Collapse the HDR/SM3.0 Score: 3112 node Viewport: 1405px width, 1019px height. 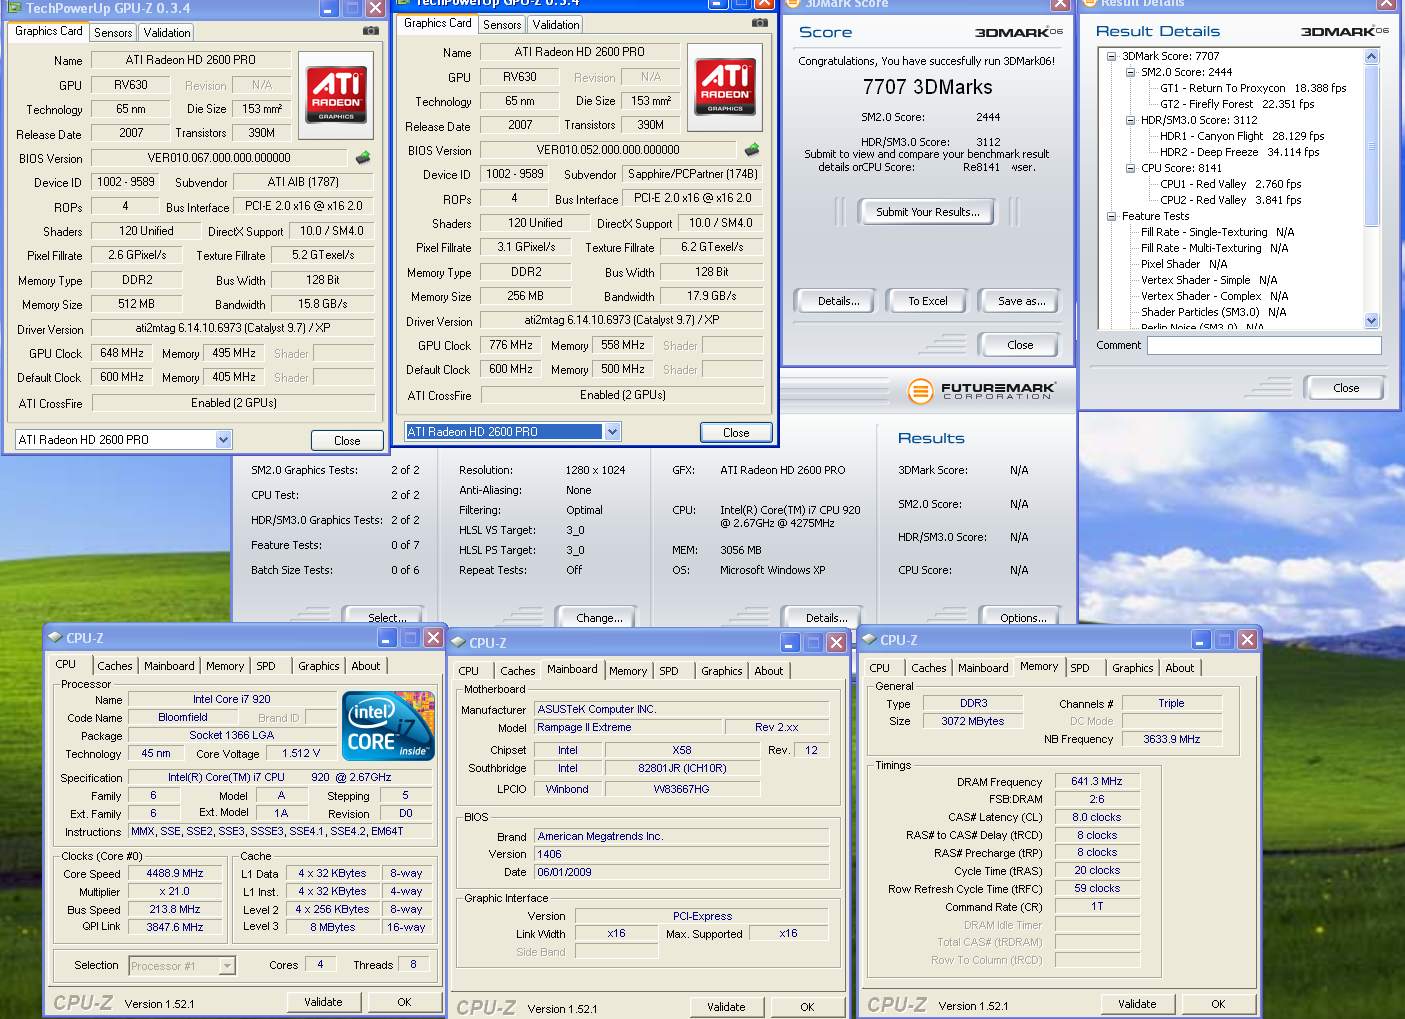coord(1131,120)
